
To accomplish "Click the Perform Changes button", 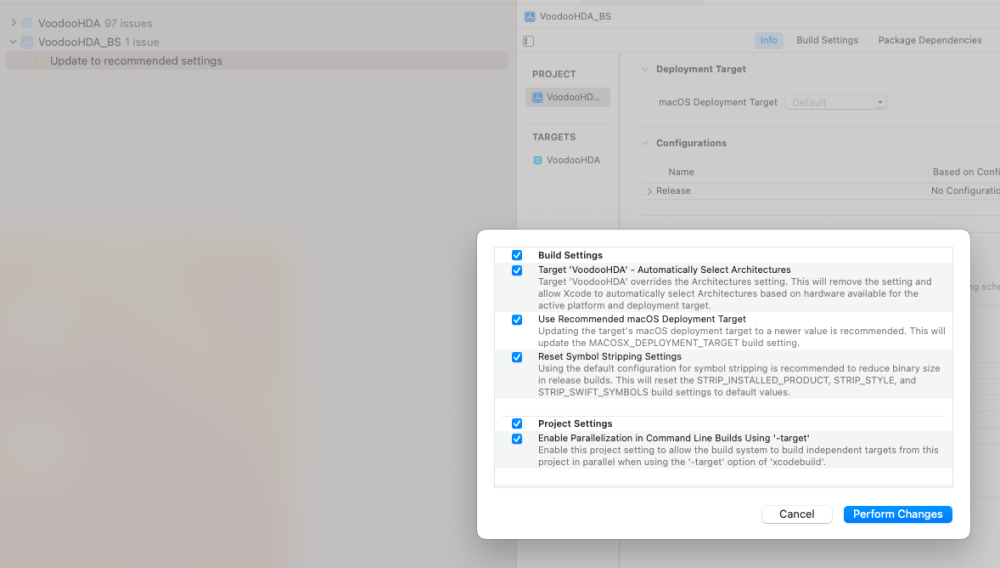I will 897,514.
